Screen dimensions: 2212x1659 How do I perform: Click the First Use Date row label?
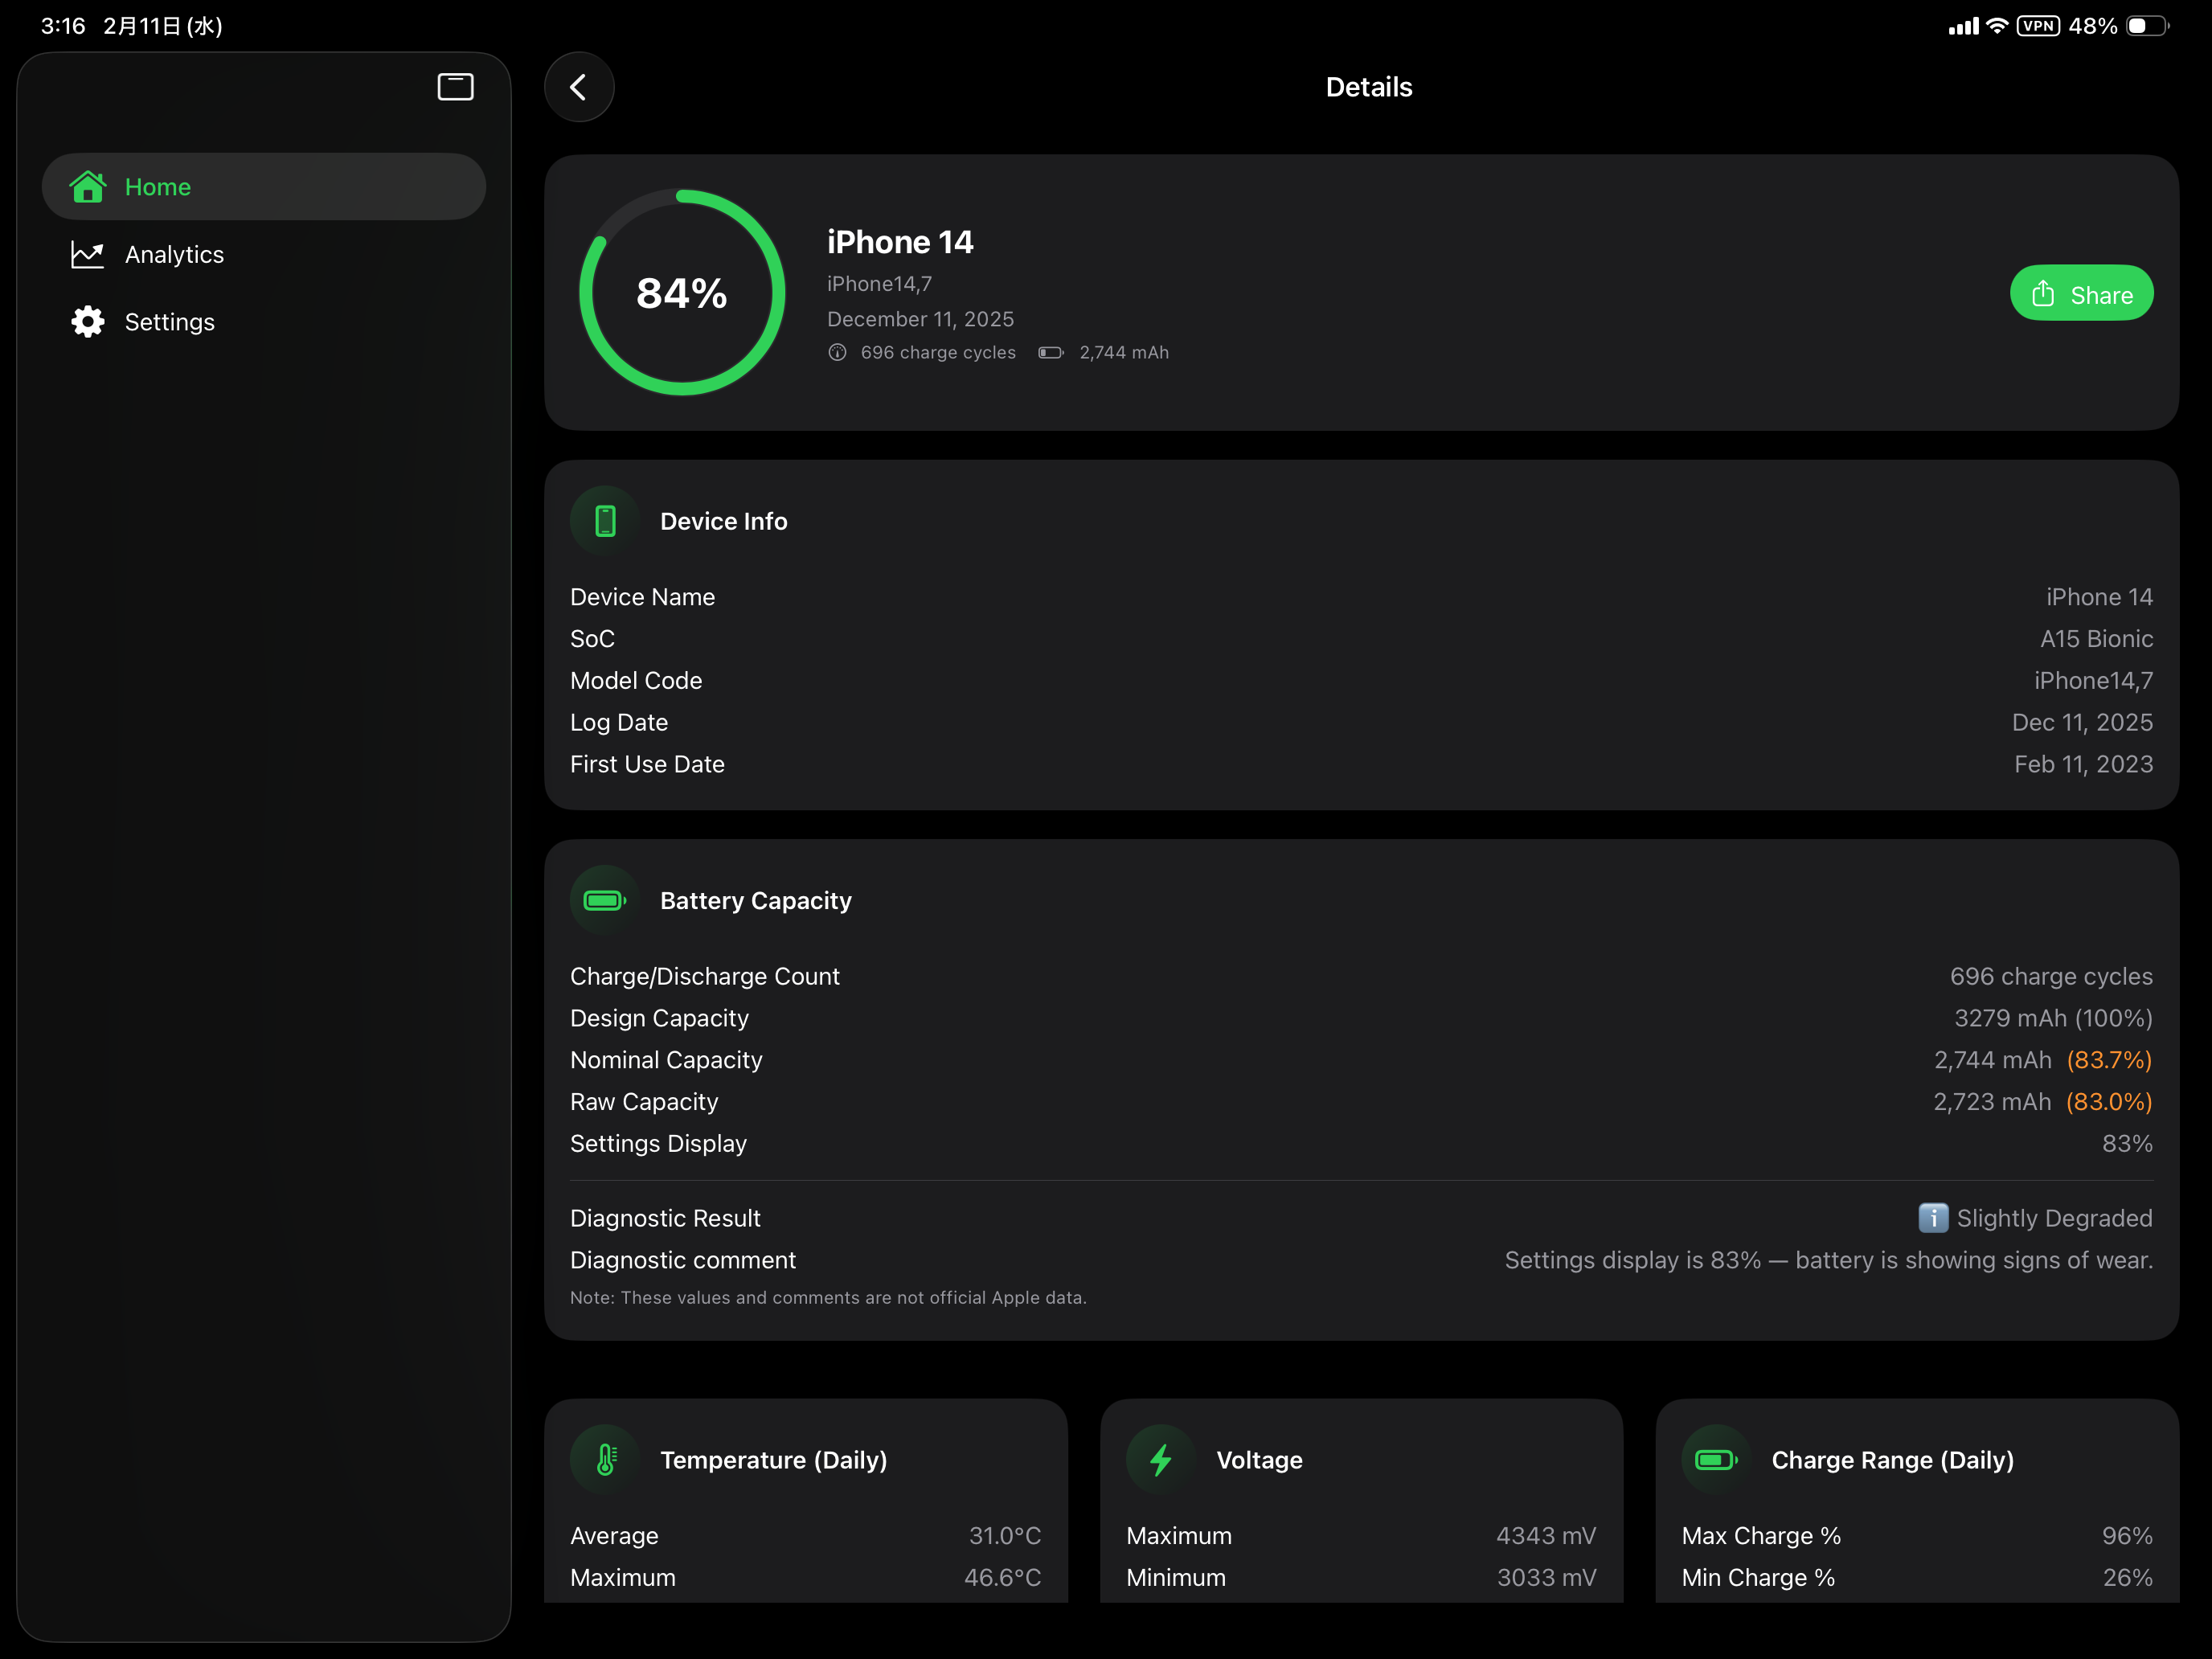click(x=647, y=765)
